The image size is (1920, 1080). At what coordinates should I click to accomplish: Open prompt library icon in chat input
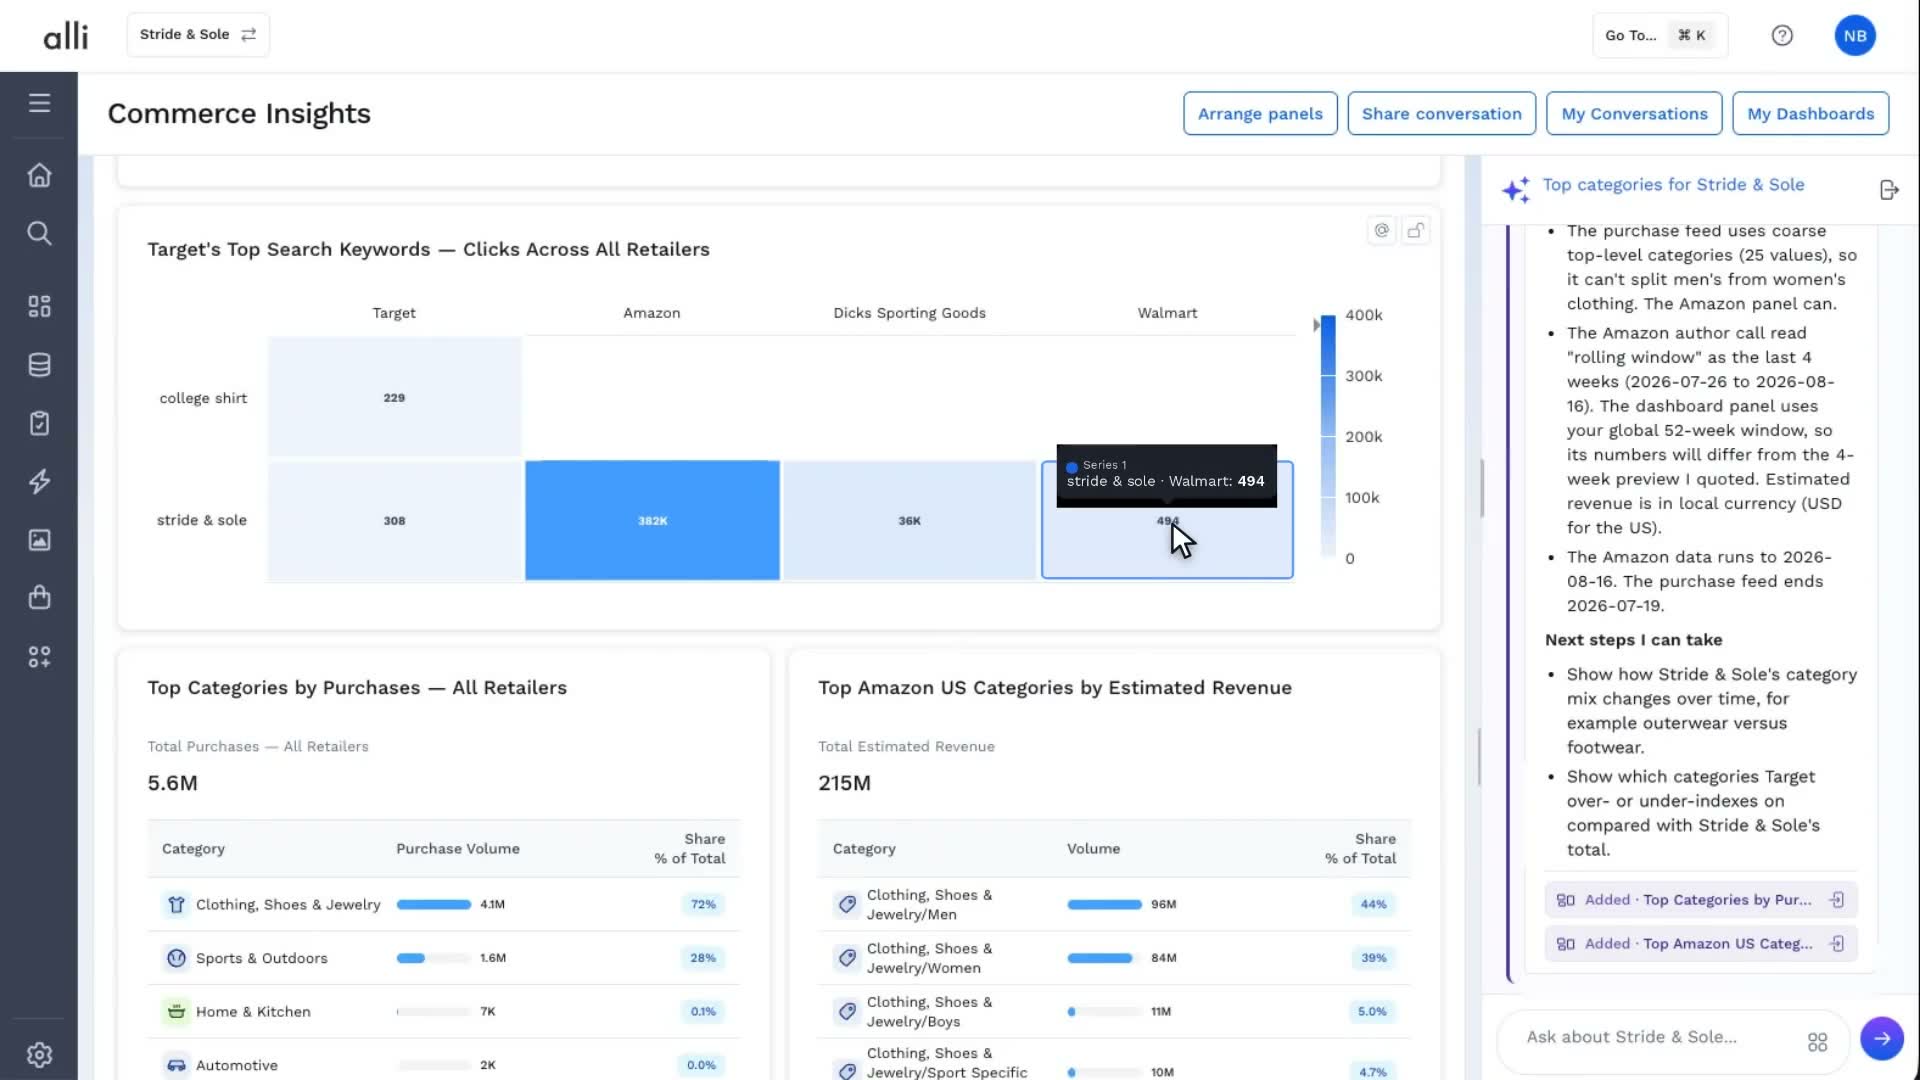tap(1817, 1042)
